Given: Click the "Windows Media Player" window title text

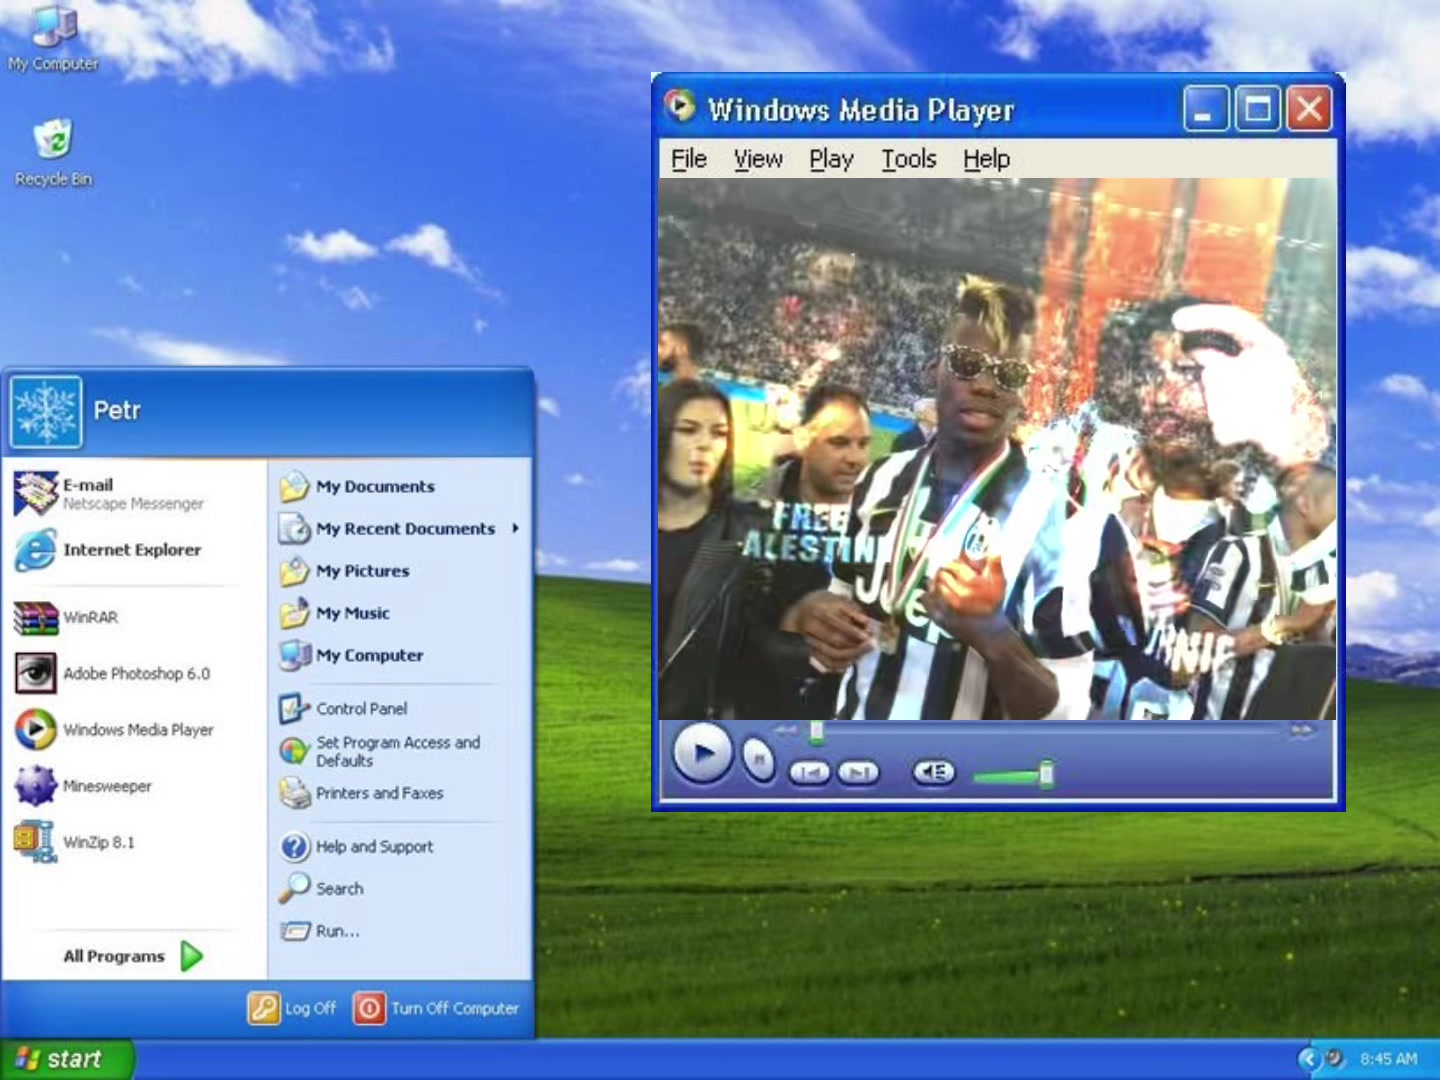Looking at the screenshot, I should coord(861,109).
